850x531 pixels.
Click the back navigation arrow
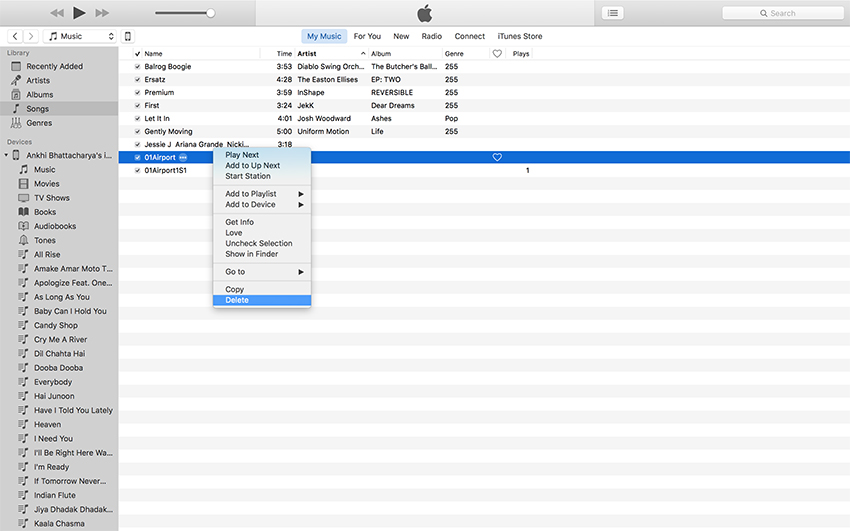tap(15, 36)
